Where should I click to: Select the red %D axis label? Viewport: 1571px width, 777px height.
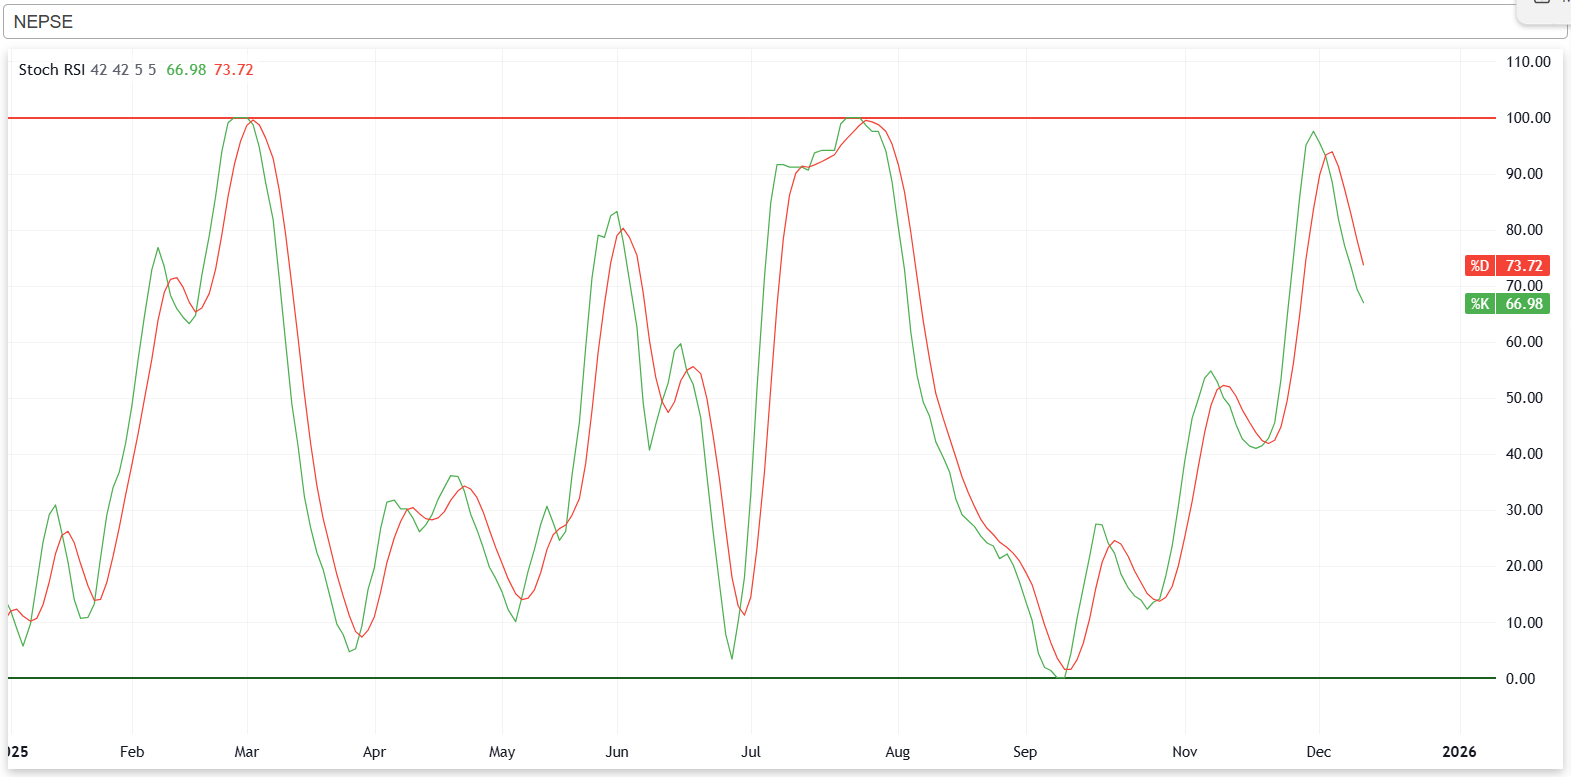[1507, 266]
